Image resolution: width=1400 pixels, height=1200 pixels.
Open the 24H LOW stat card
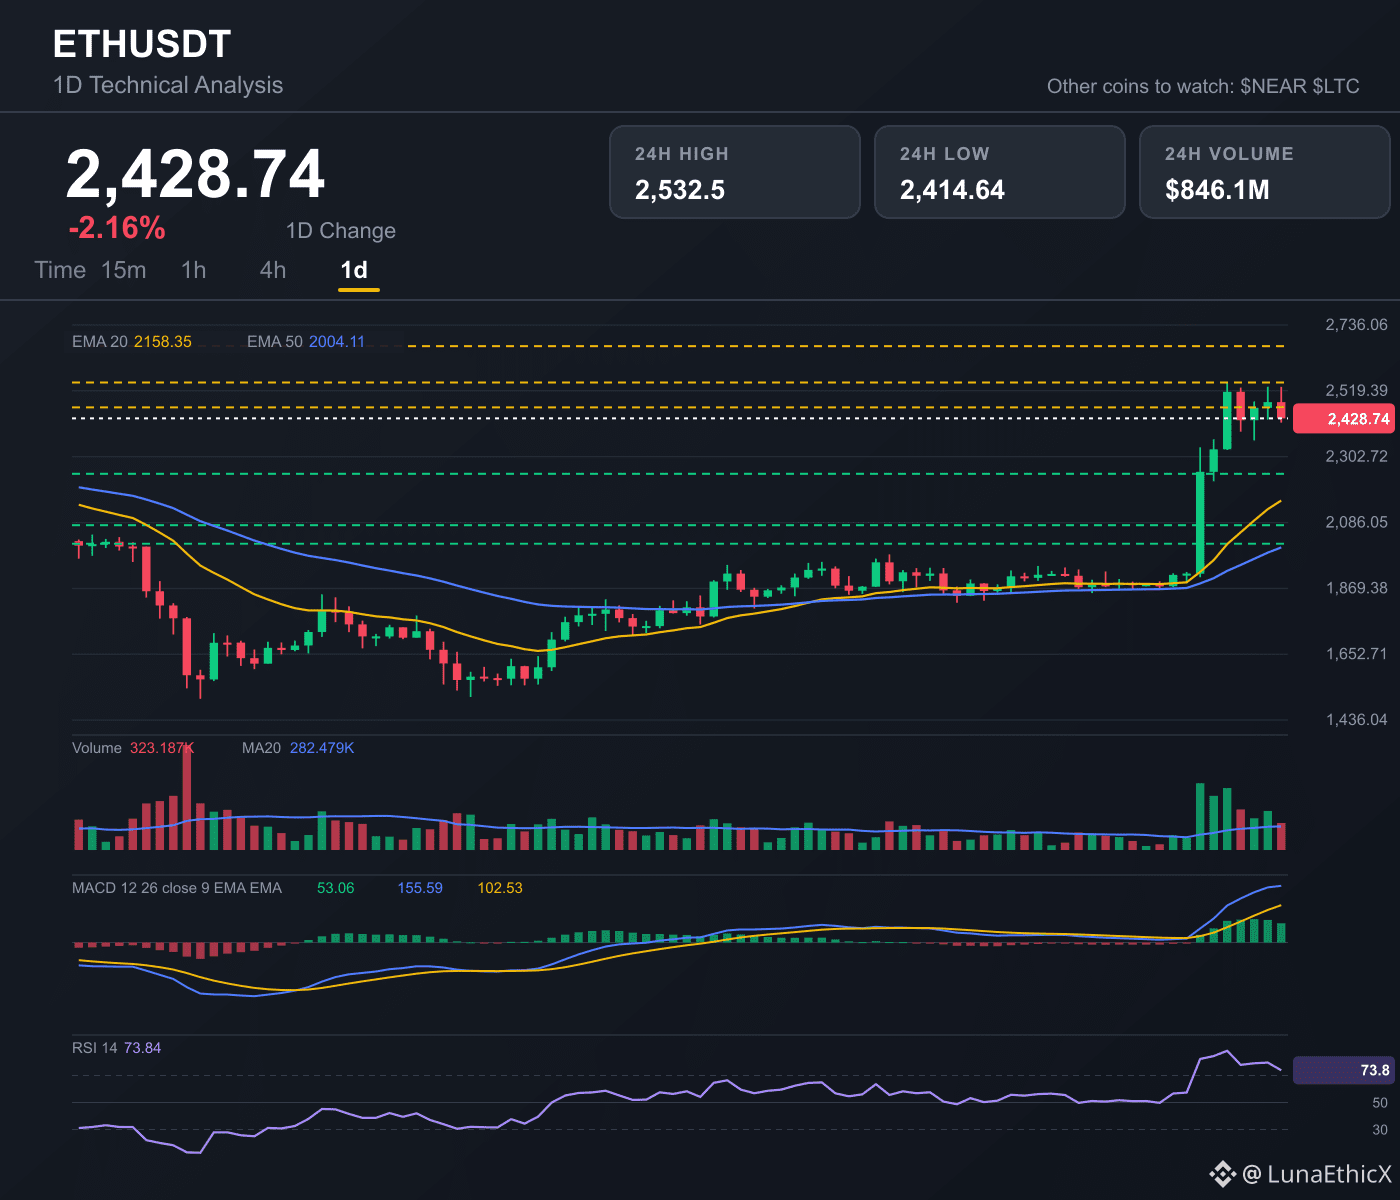[1000, 172]
